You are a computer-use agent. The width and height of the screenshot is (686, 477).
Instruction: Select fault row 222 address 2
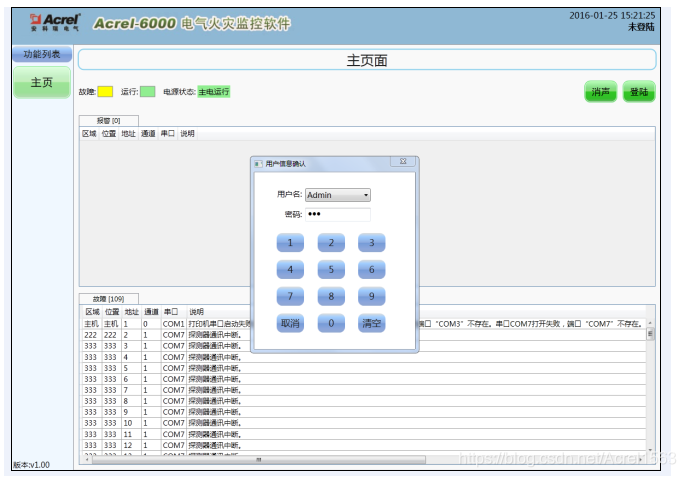pyautogui.click(x=364, y=335)
